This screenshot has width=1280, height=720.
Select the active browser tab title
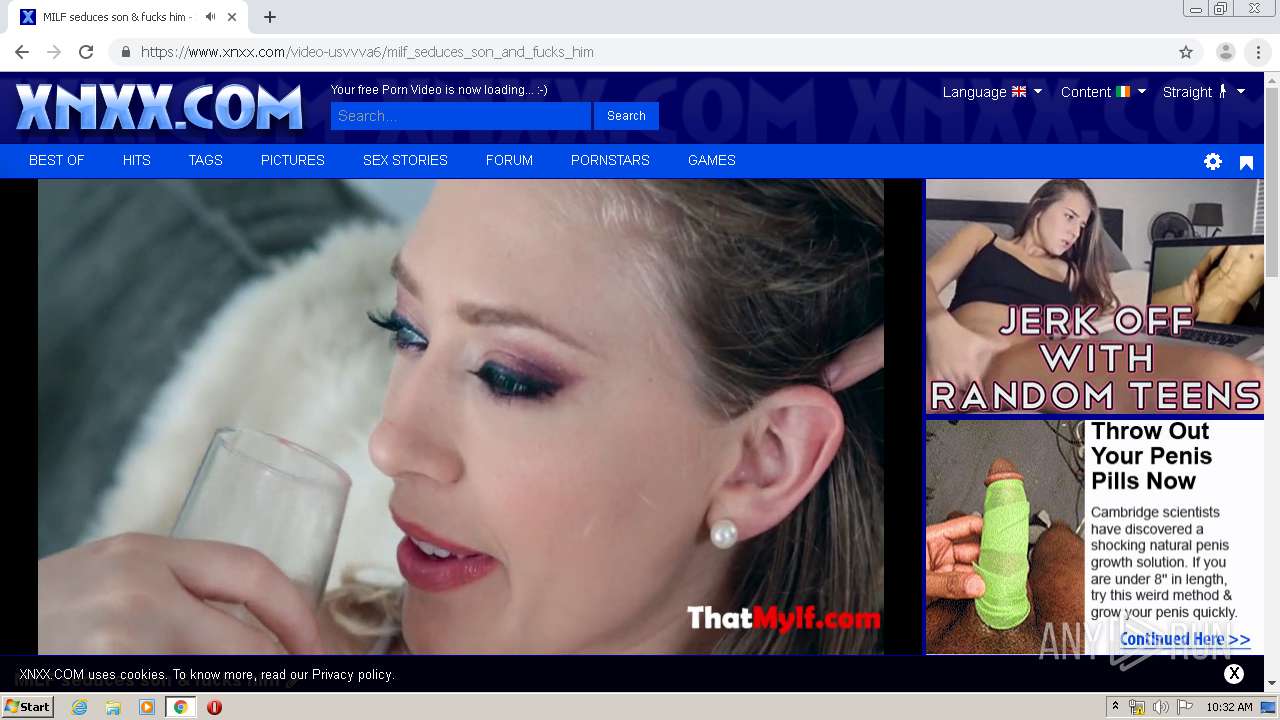coord(116,17)
